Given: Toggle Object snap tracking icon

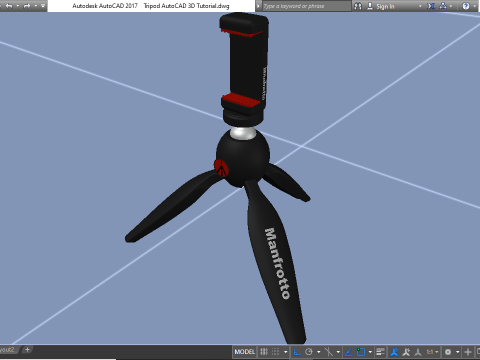Looking at the screenshot, I should pos(348,352).
